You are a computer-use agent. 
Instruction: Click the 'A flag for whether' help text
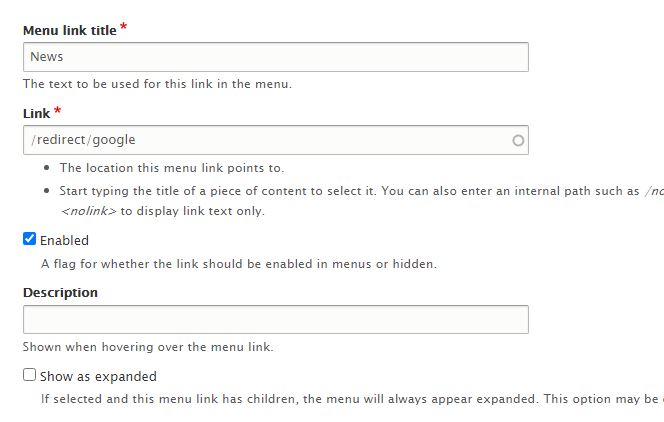point(238,265)
